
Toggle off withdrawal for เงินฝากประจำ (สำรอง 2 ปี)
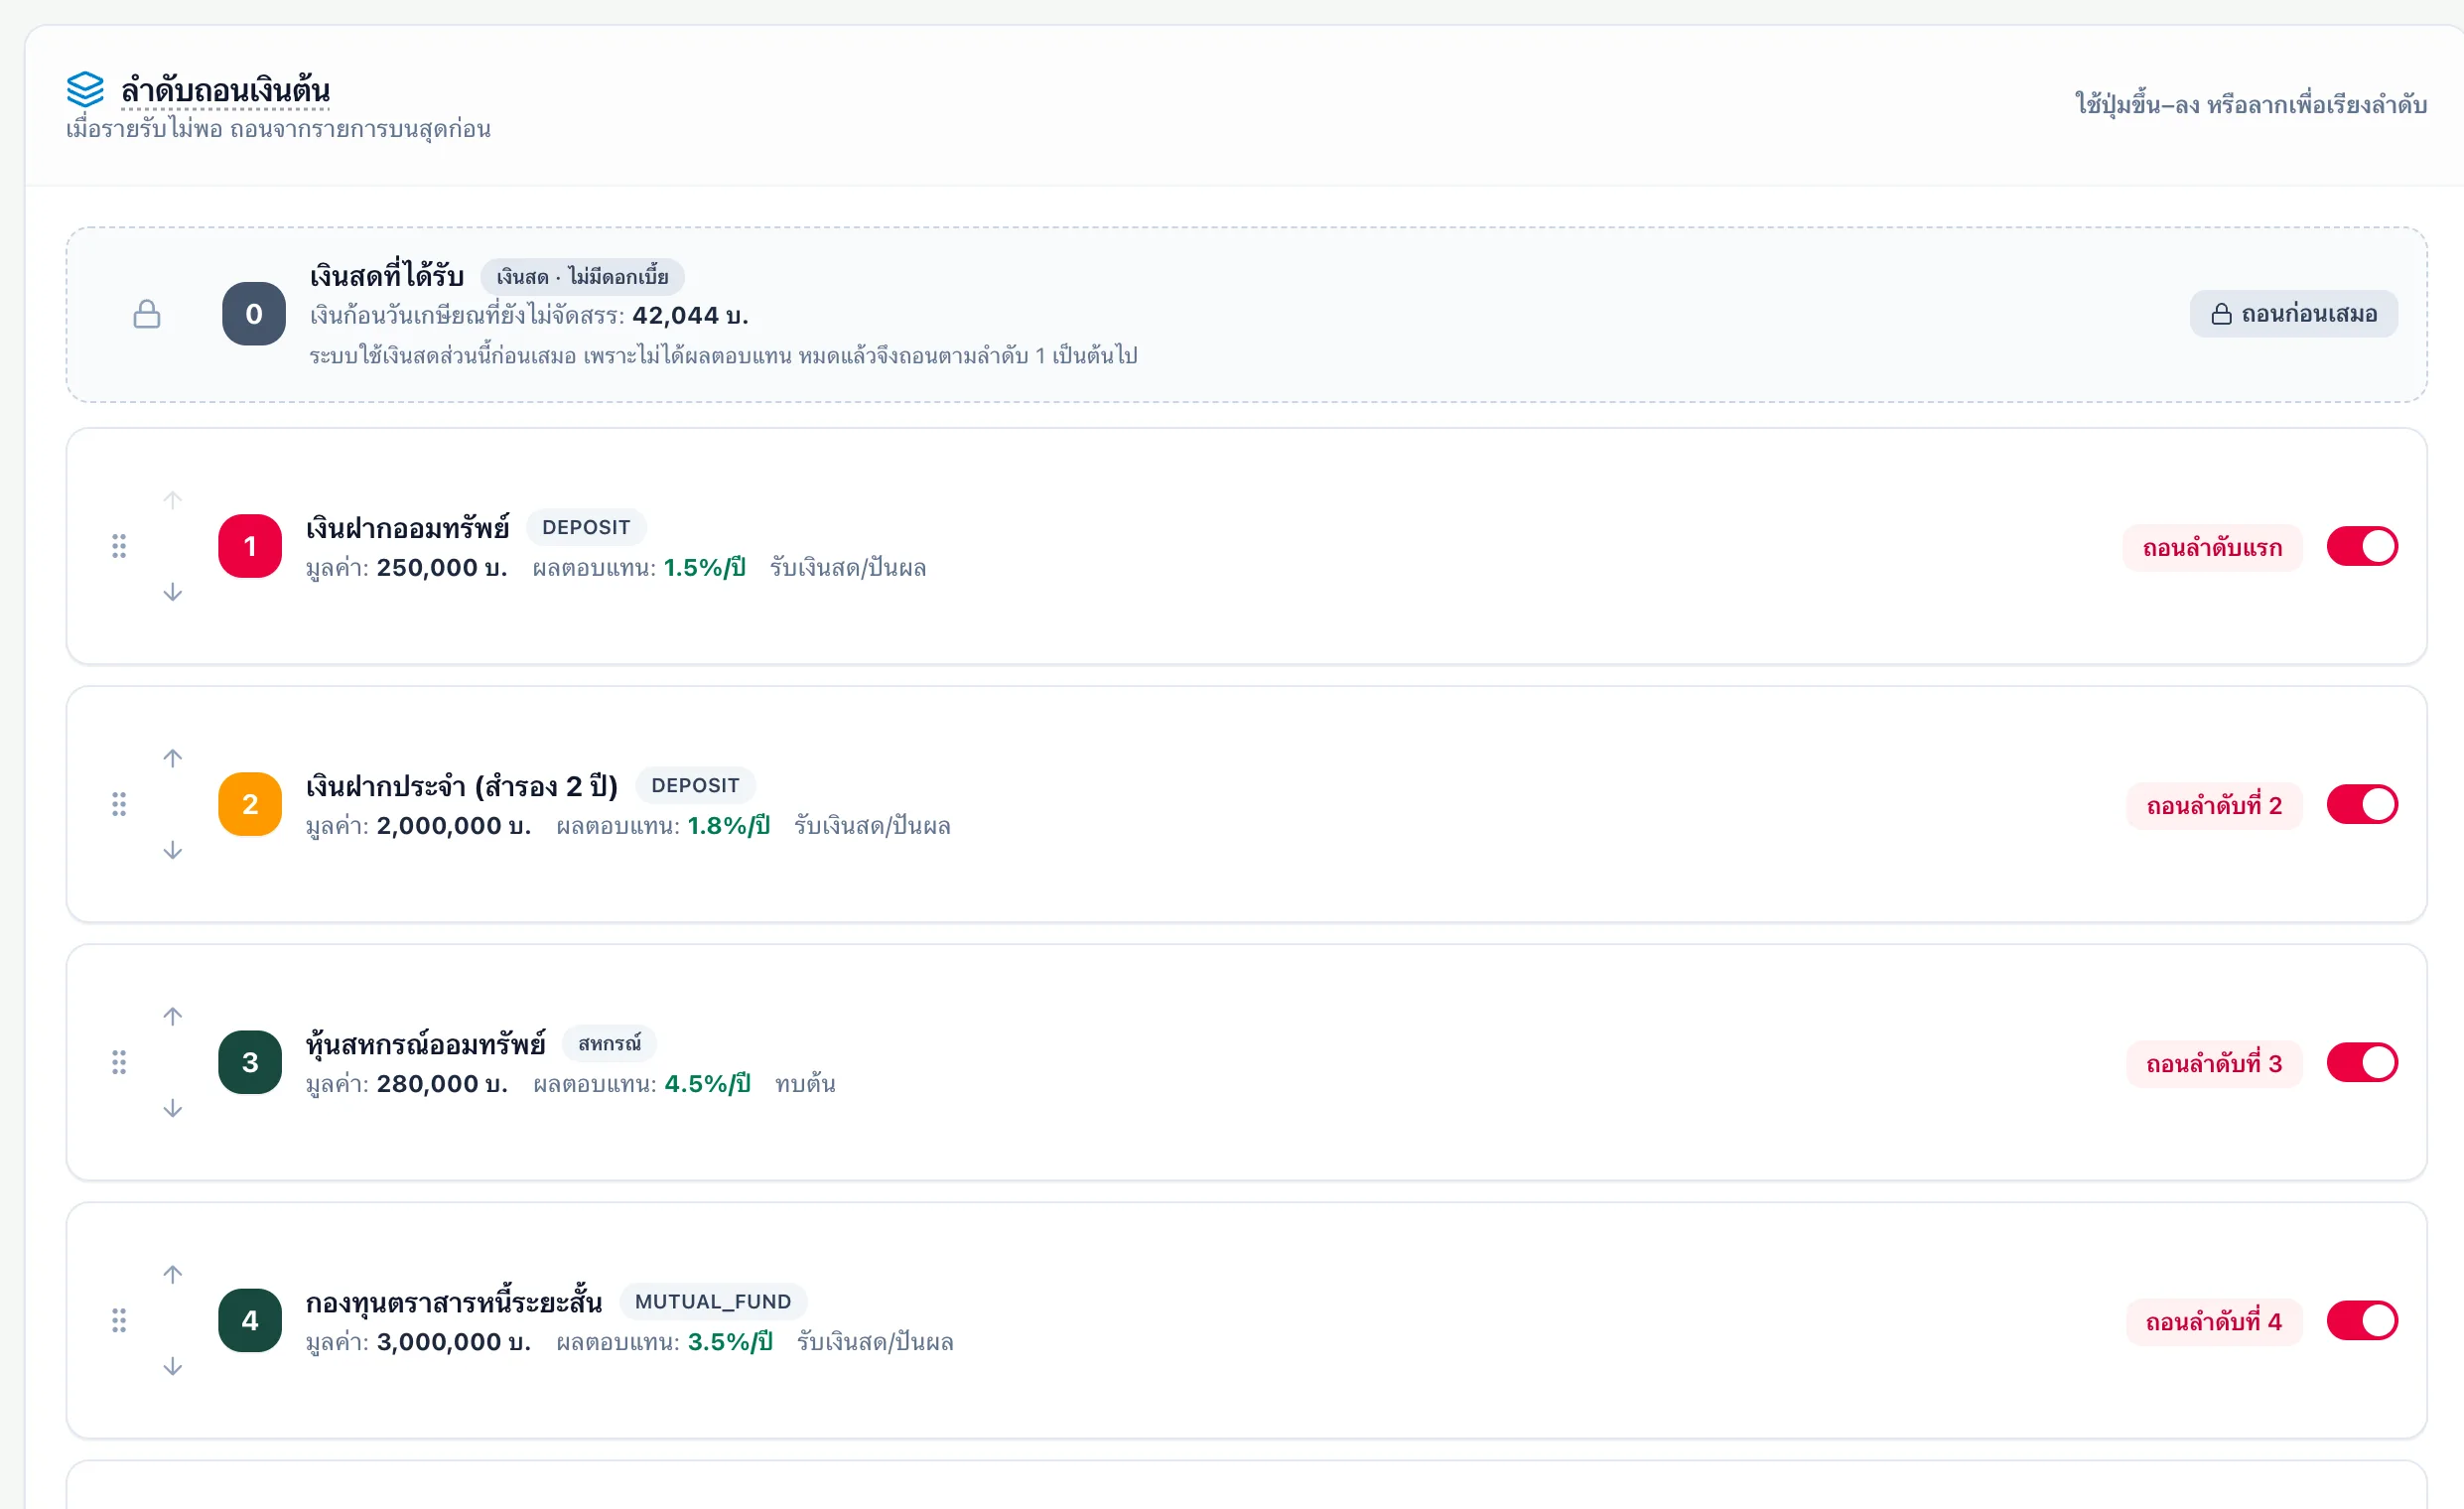pyautogui.click(x=2362, y=804)
